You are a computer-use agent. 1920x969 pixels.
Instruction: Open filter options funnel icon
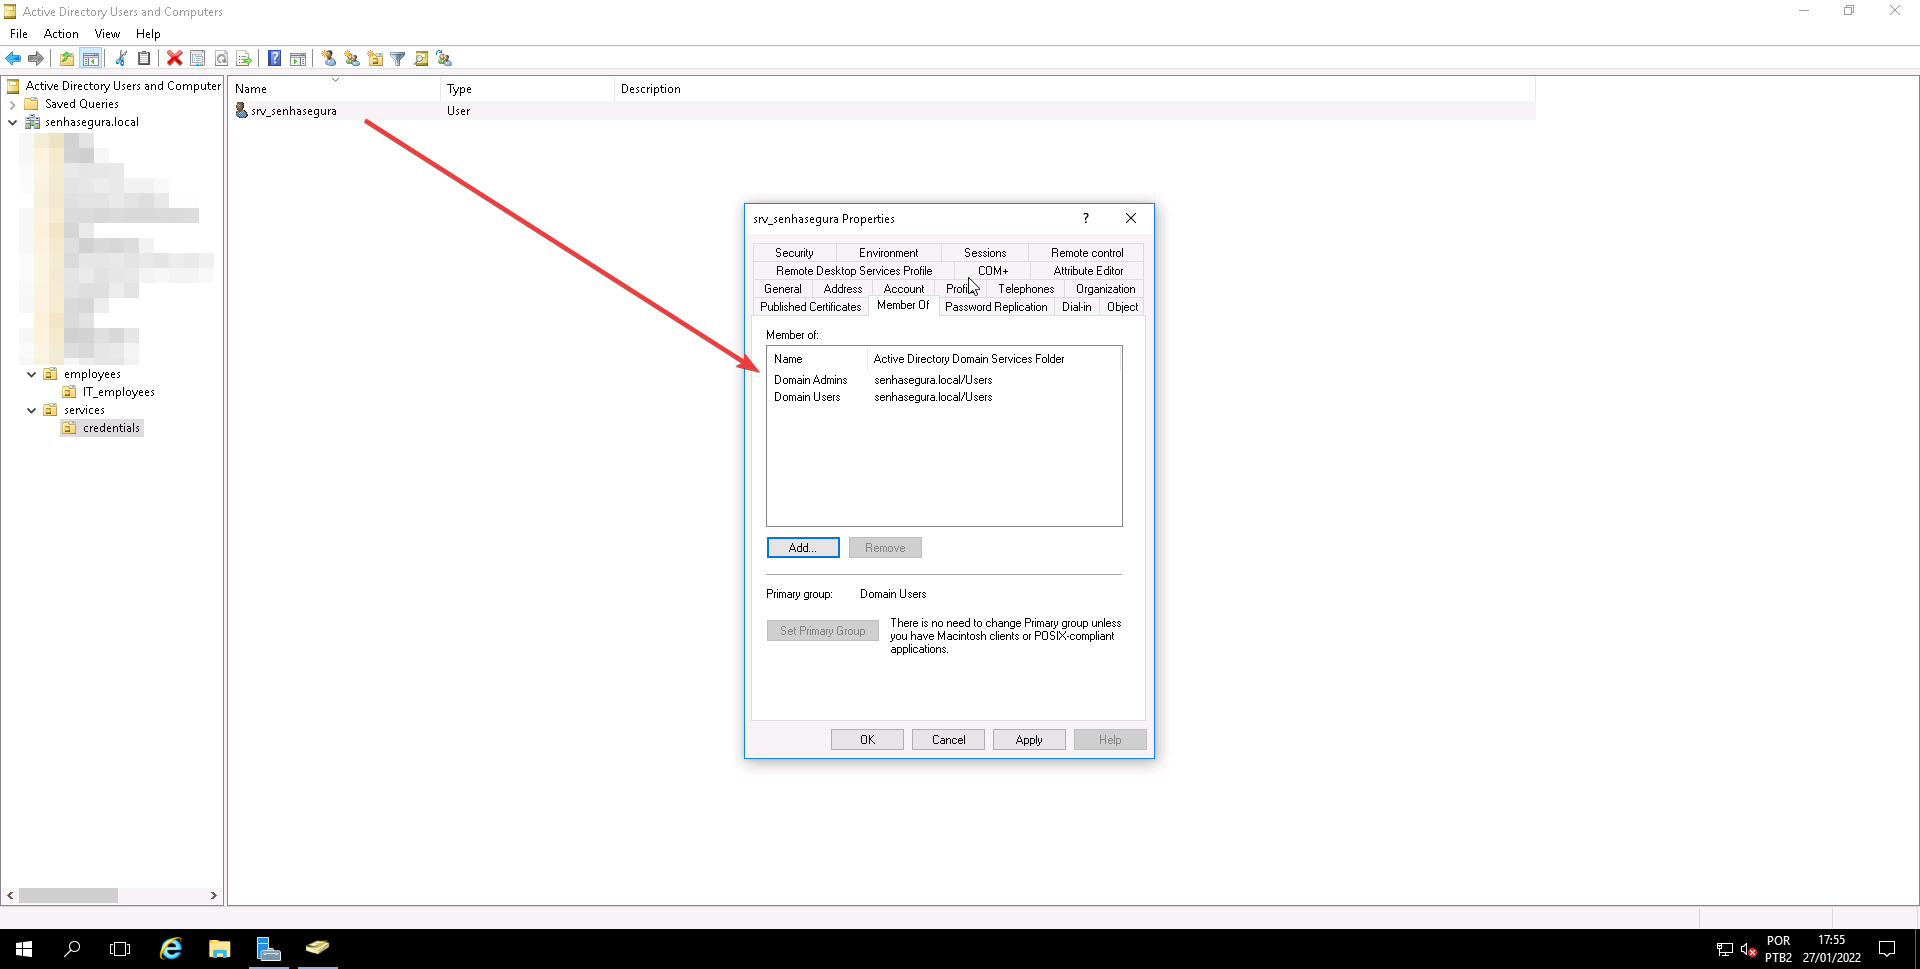coord(398,59)
